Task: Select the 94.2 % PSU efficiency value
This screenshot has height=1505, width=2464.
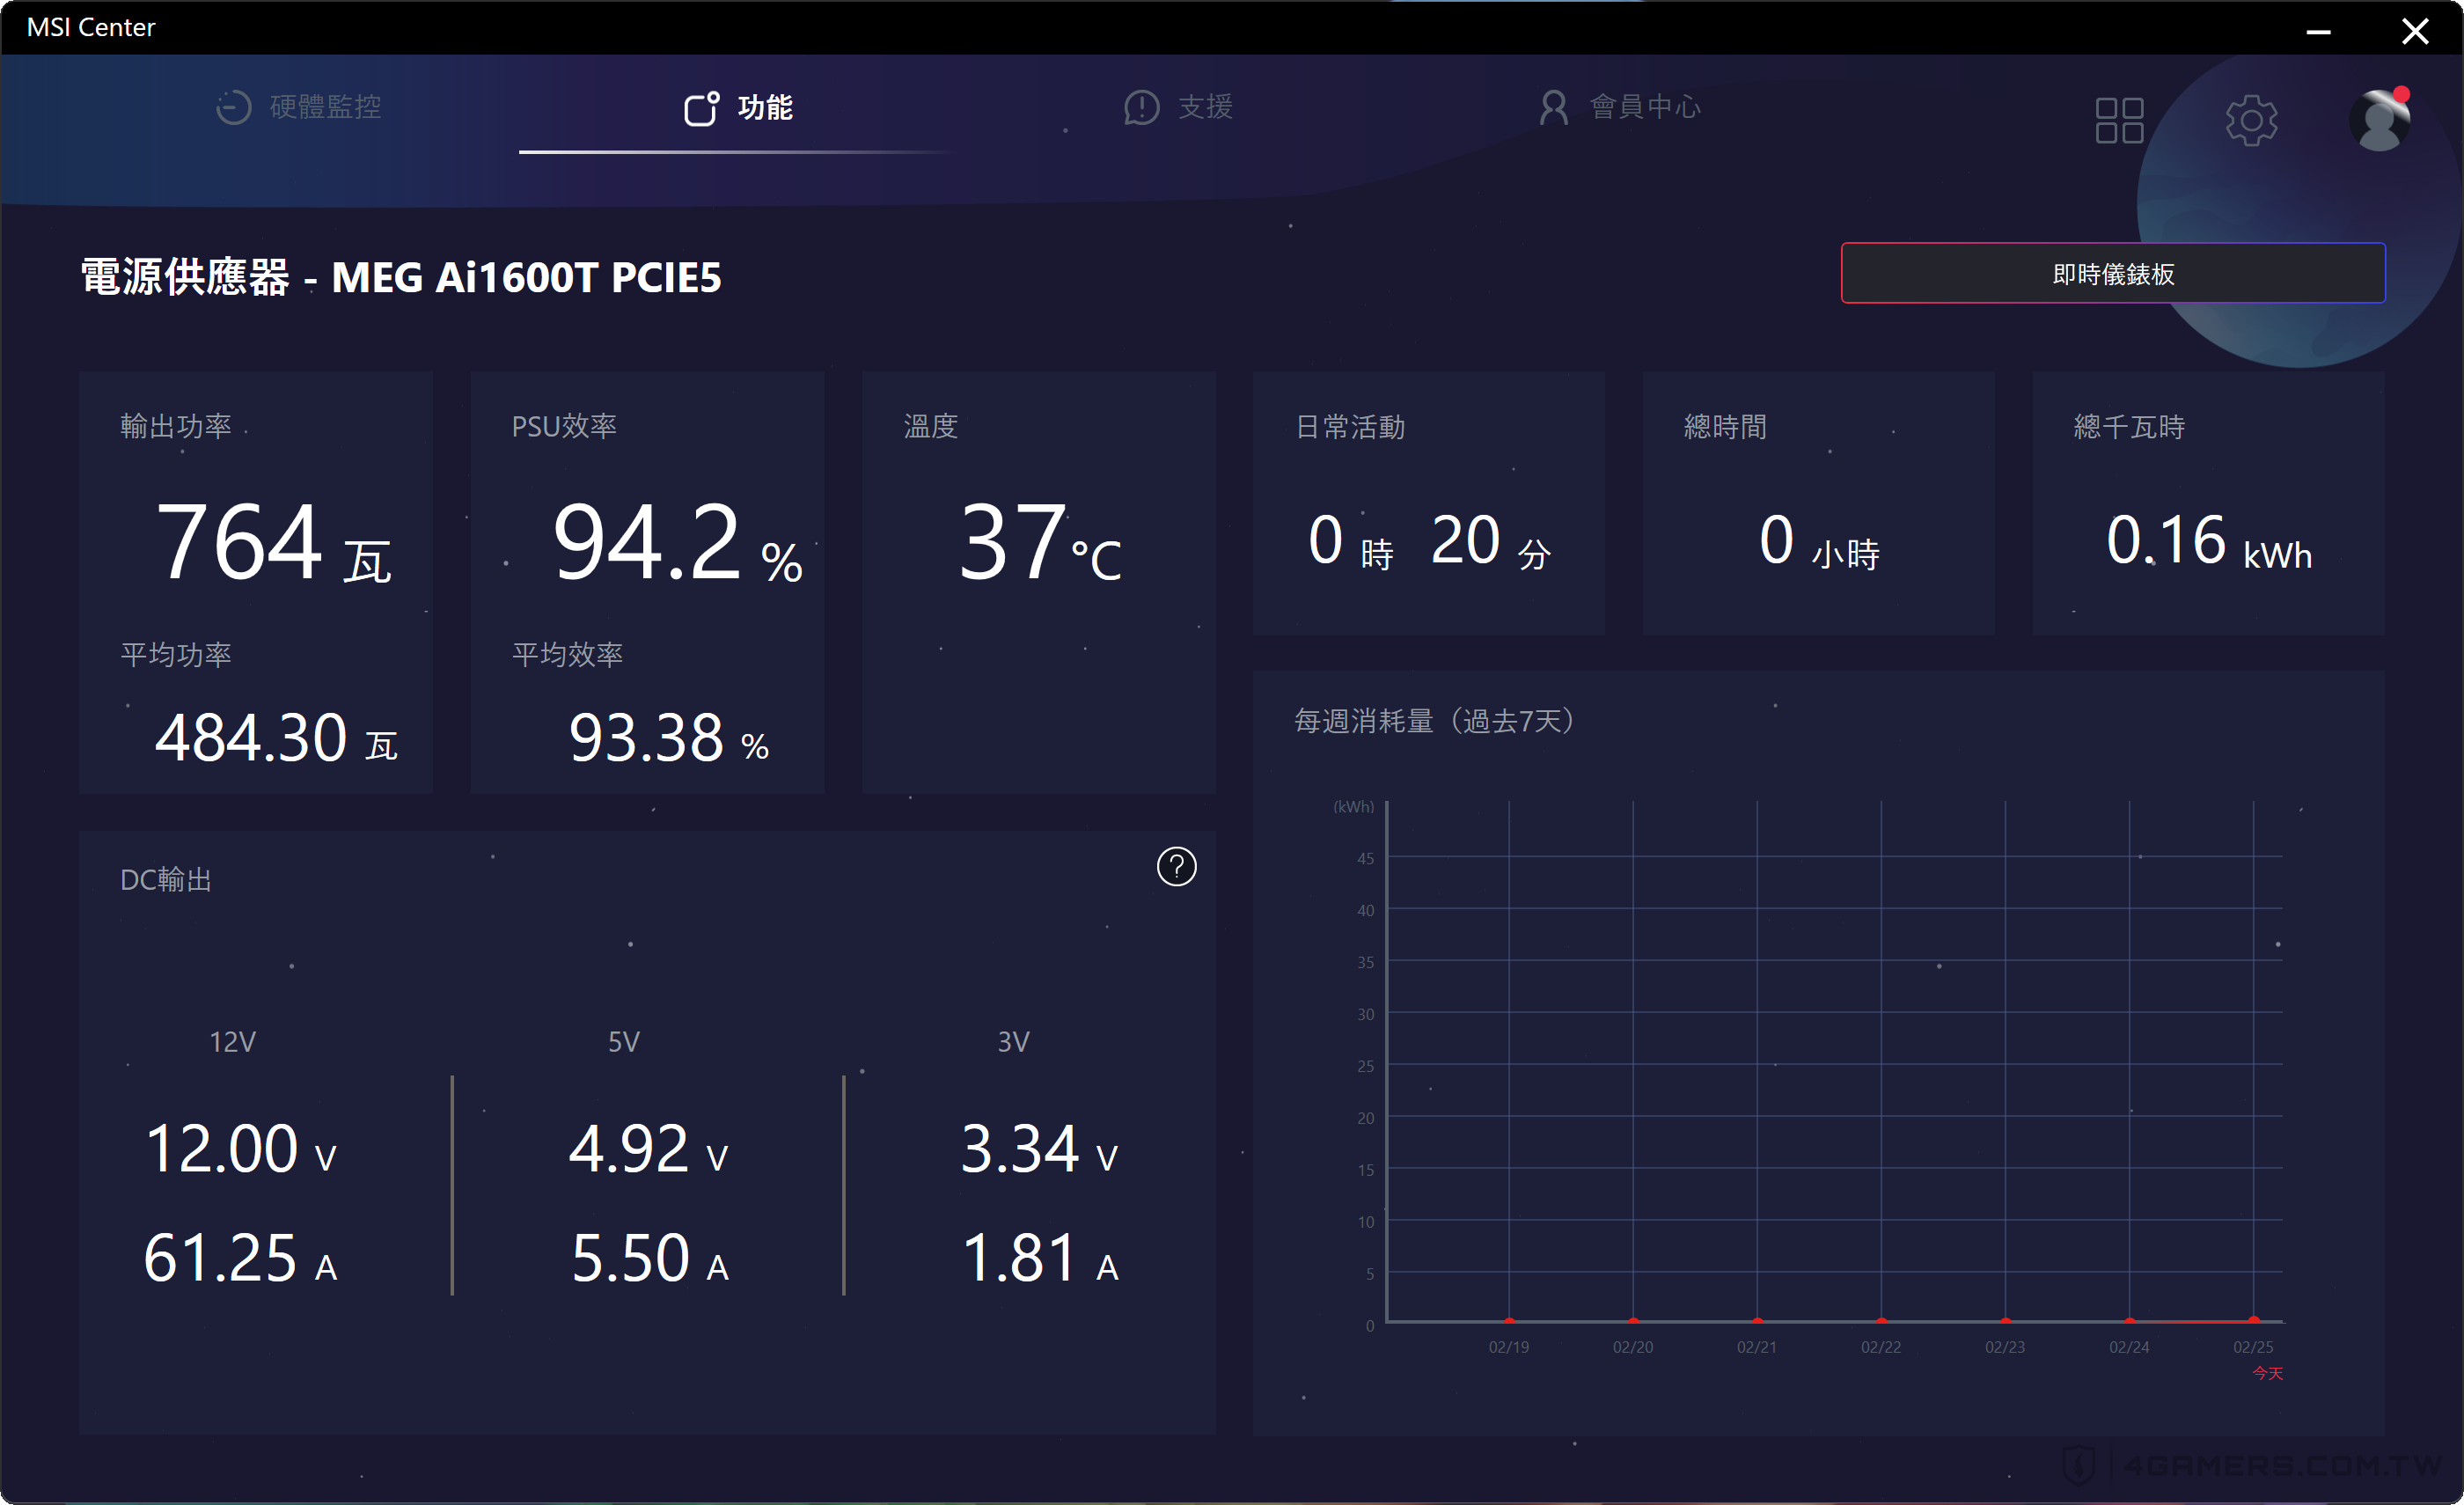Action: pos(677,542)
